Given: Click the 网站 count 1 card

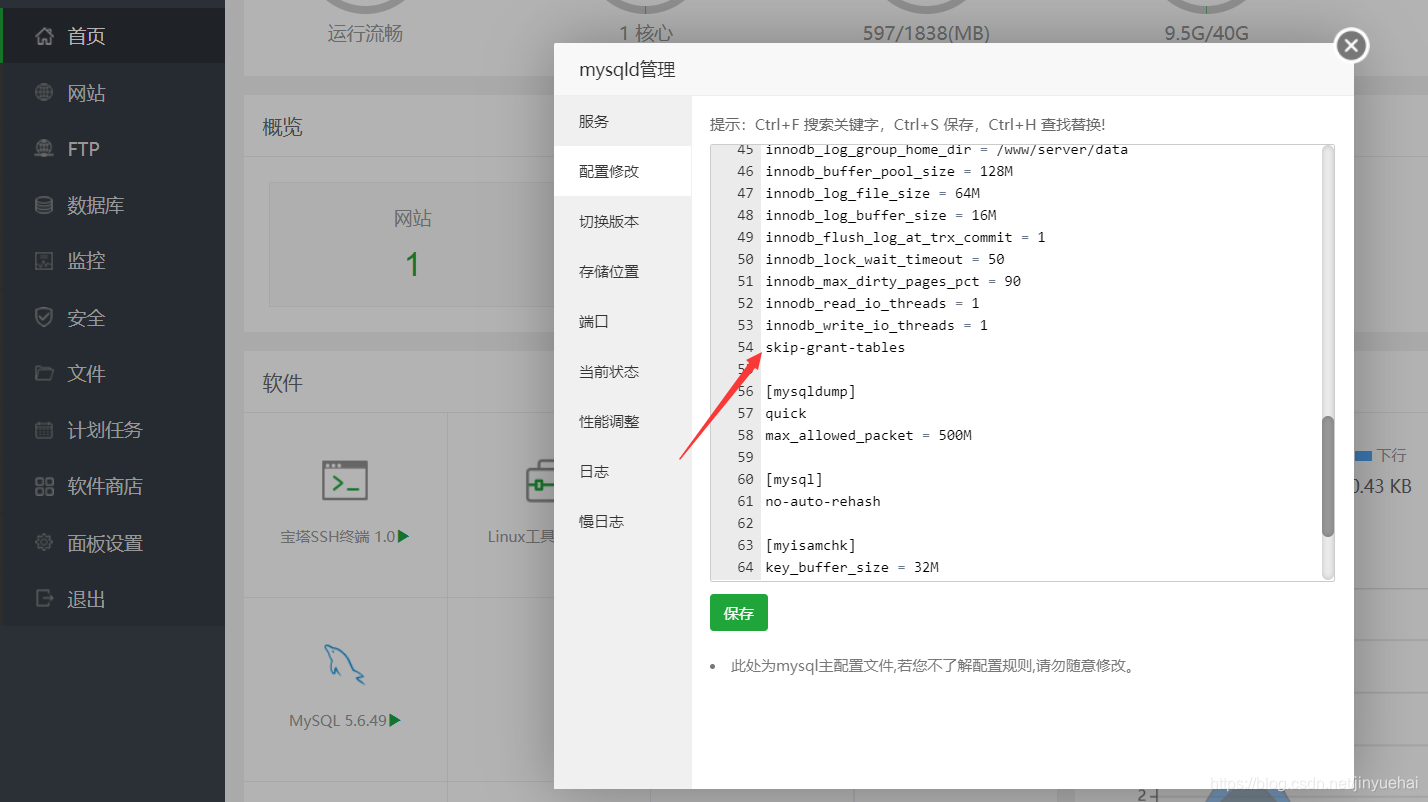Looking at the screenshot, I should [x=412, y=244].
